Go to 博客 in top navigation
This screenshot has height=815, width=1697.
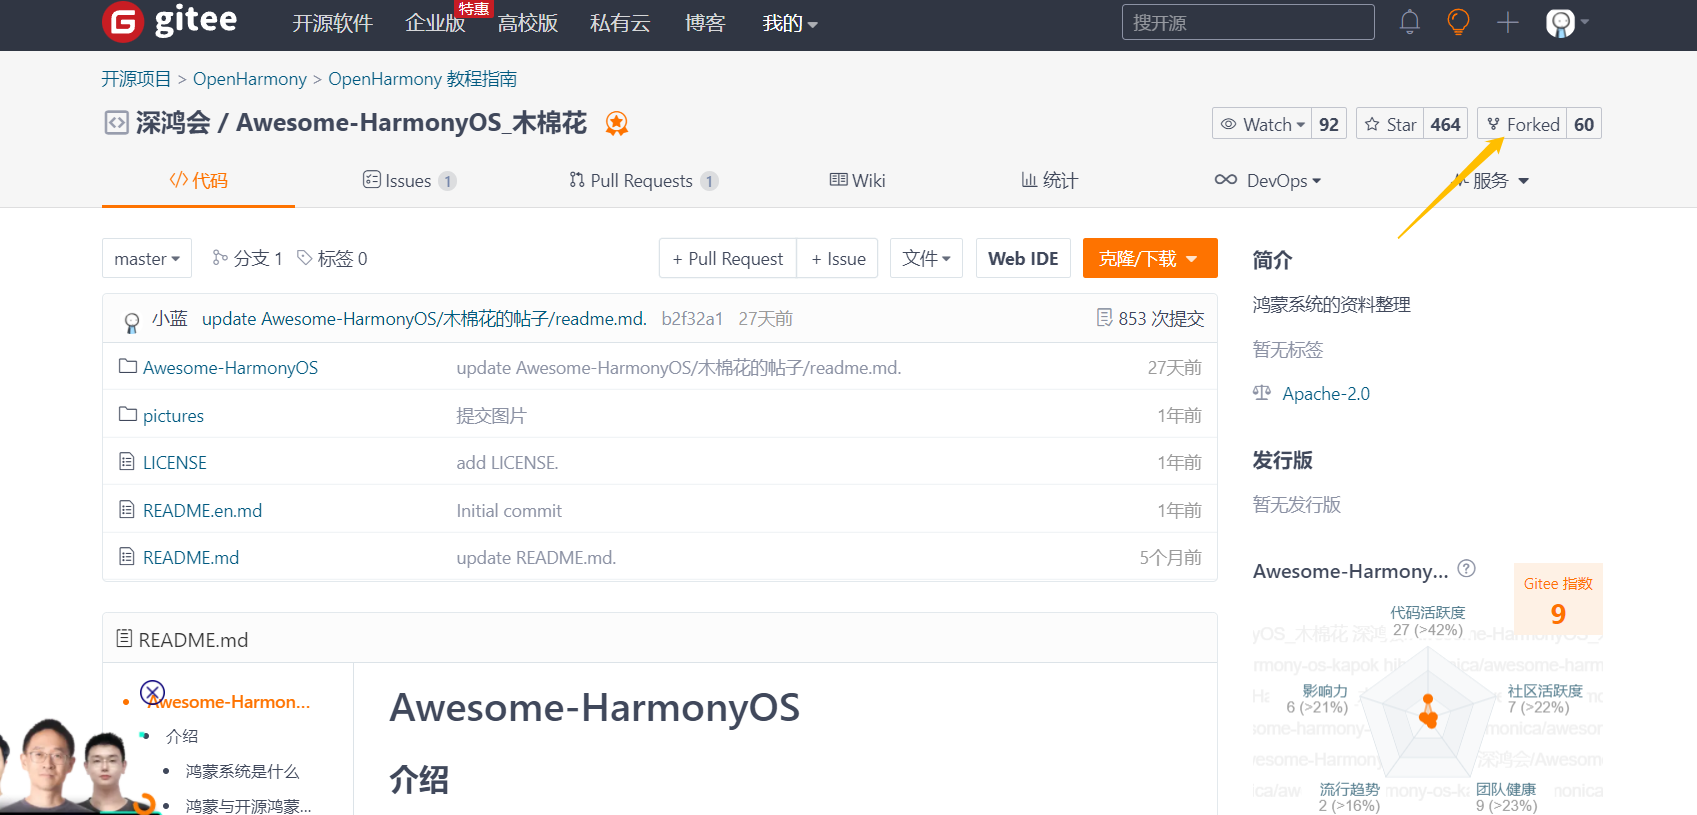tap(705, 23)
